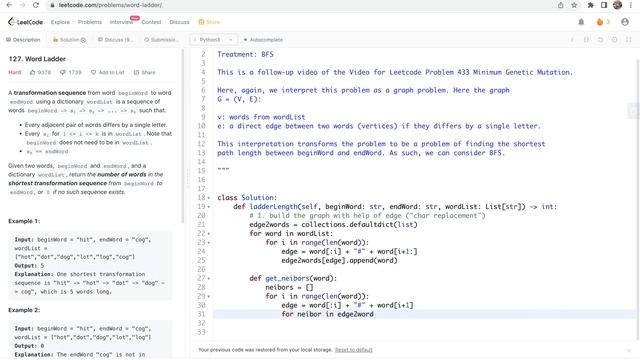Collapse code fold arrow at line 18

click(209, 198)
